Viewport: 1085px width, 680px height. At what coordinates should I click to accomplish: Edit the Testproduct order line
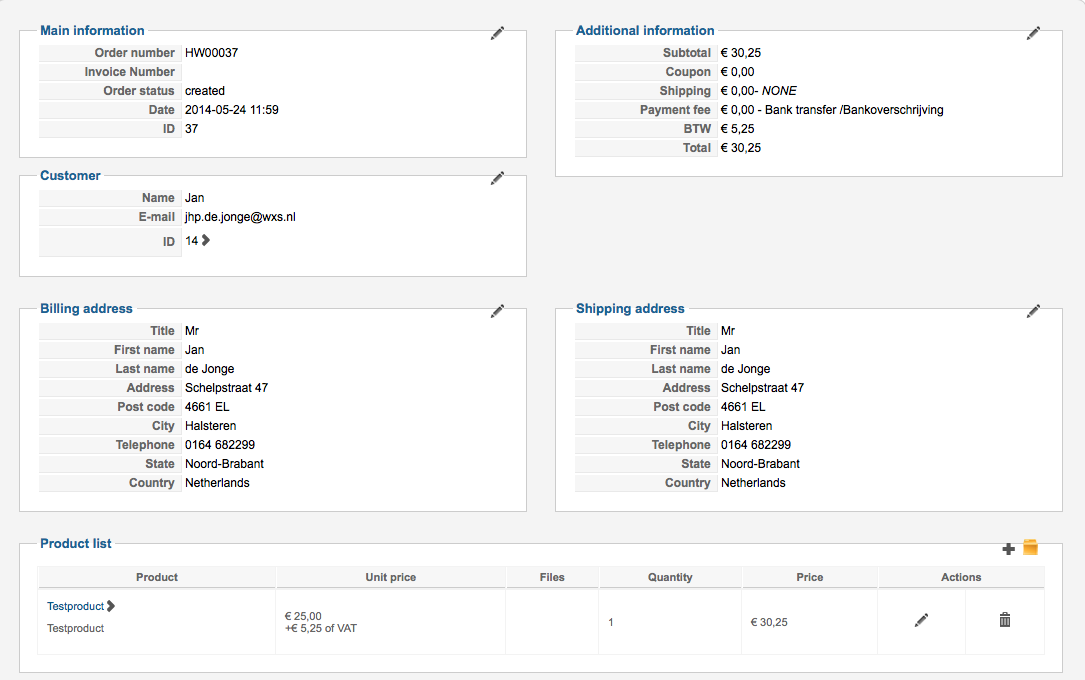click(921, 620)
